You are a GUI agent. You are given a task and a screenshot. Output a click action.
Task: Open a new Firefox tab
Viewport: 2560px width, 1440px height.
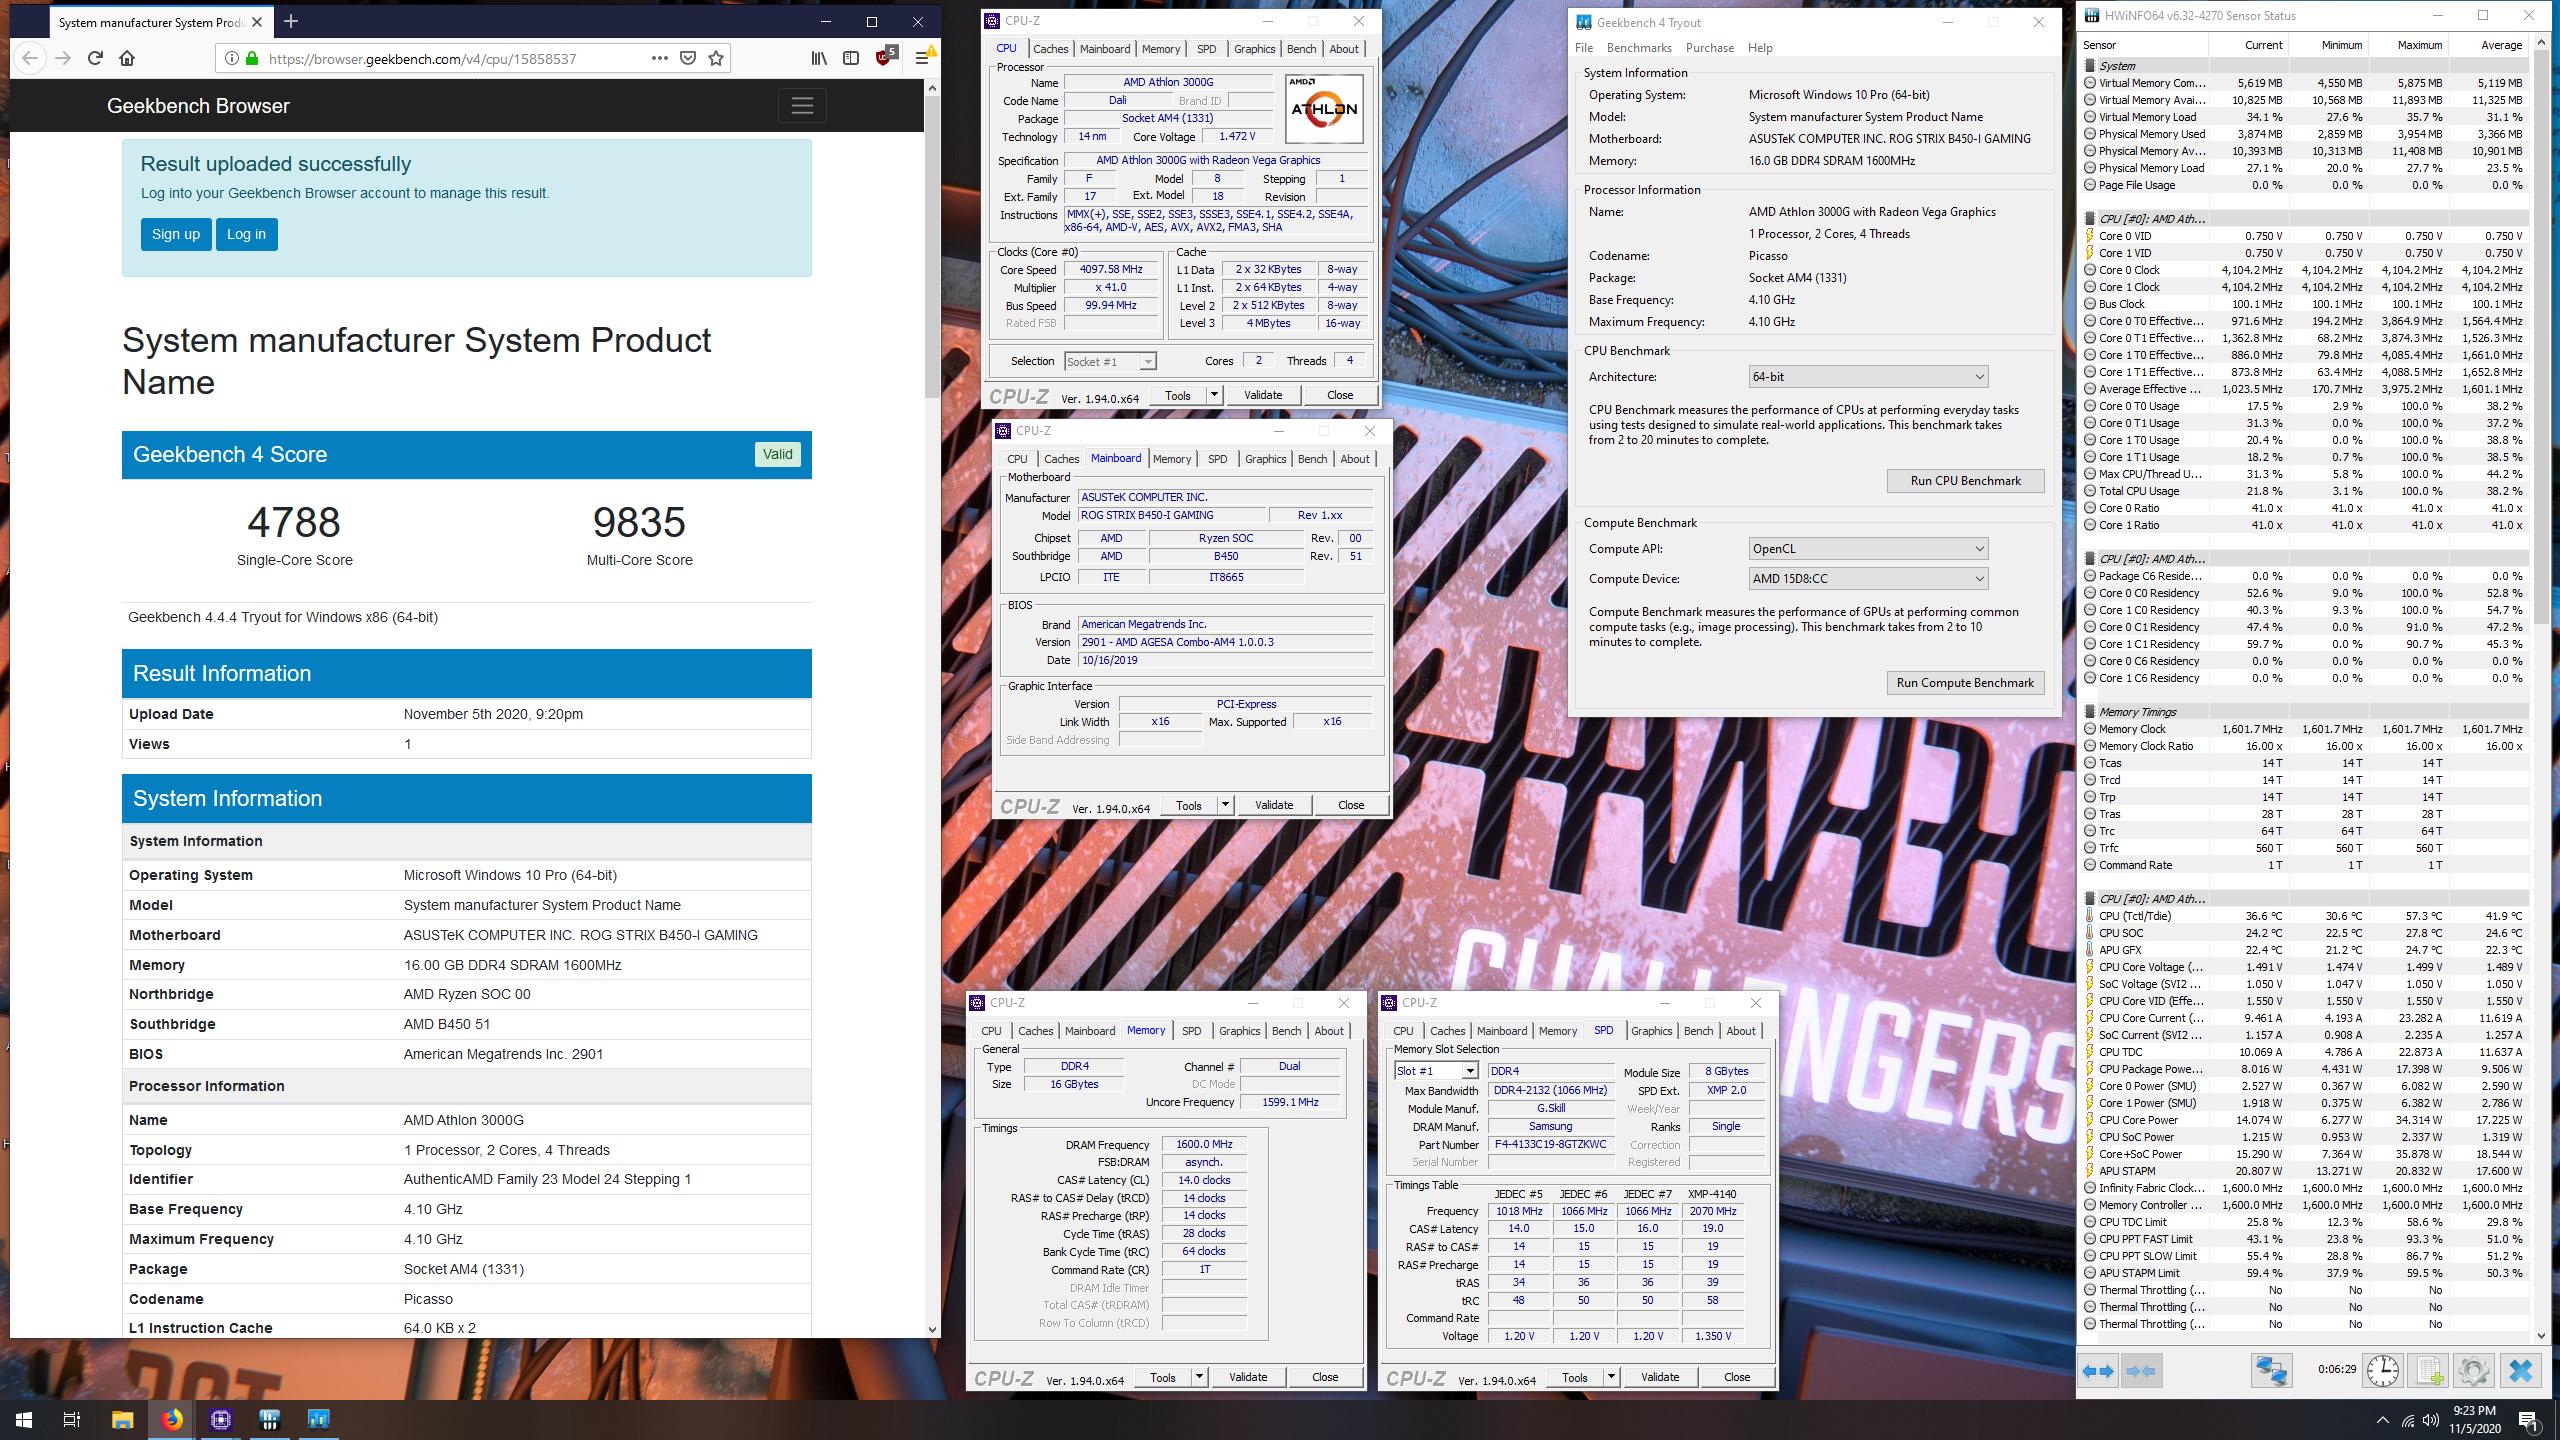pos(291,21)
